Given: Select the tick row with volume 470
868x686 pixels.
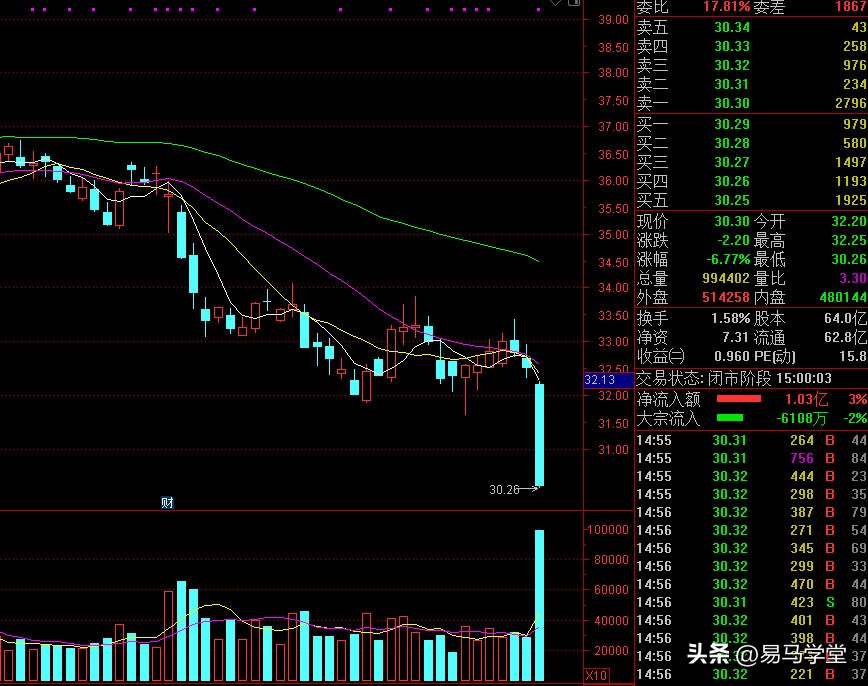Looking at the screenshot, I should (751, 584).
